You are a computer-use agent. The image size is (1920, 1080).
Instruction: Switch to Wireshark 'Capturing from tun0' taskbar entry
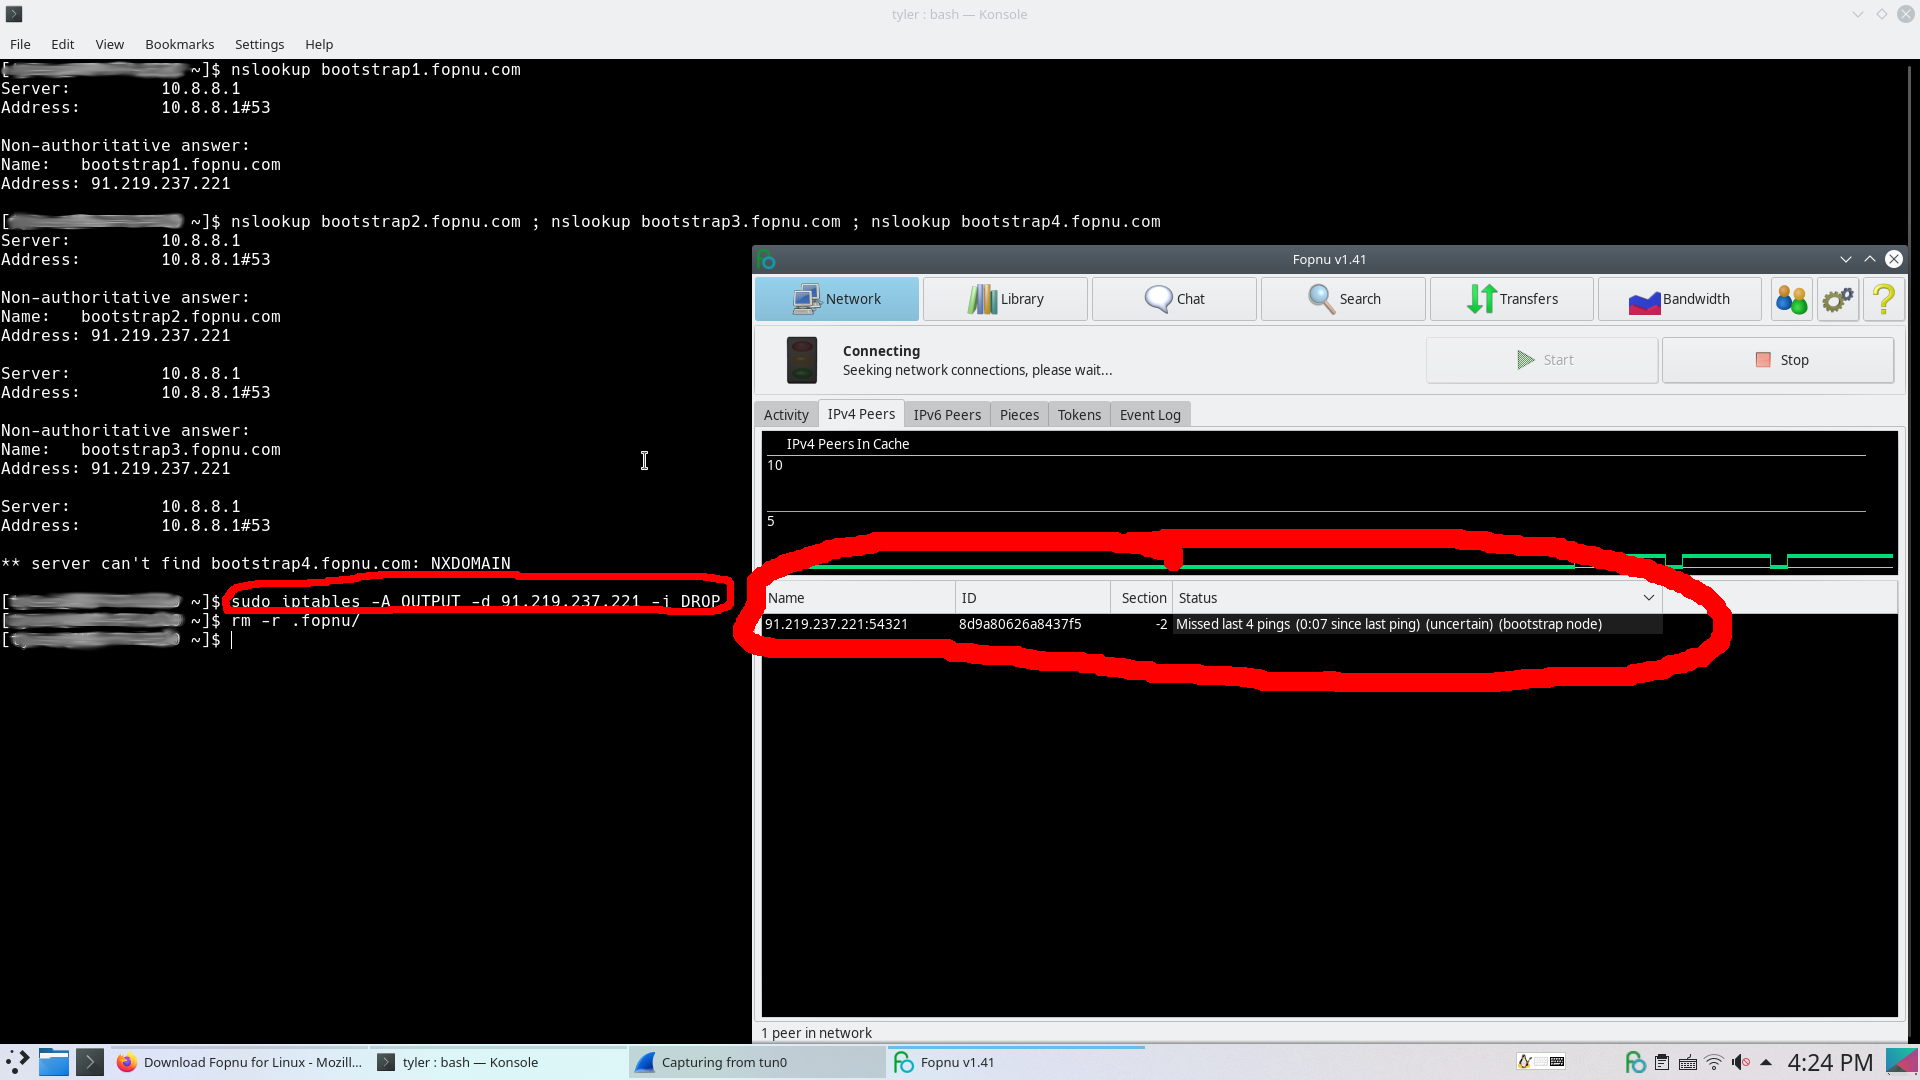758,1062
